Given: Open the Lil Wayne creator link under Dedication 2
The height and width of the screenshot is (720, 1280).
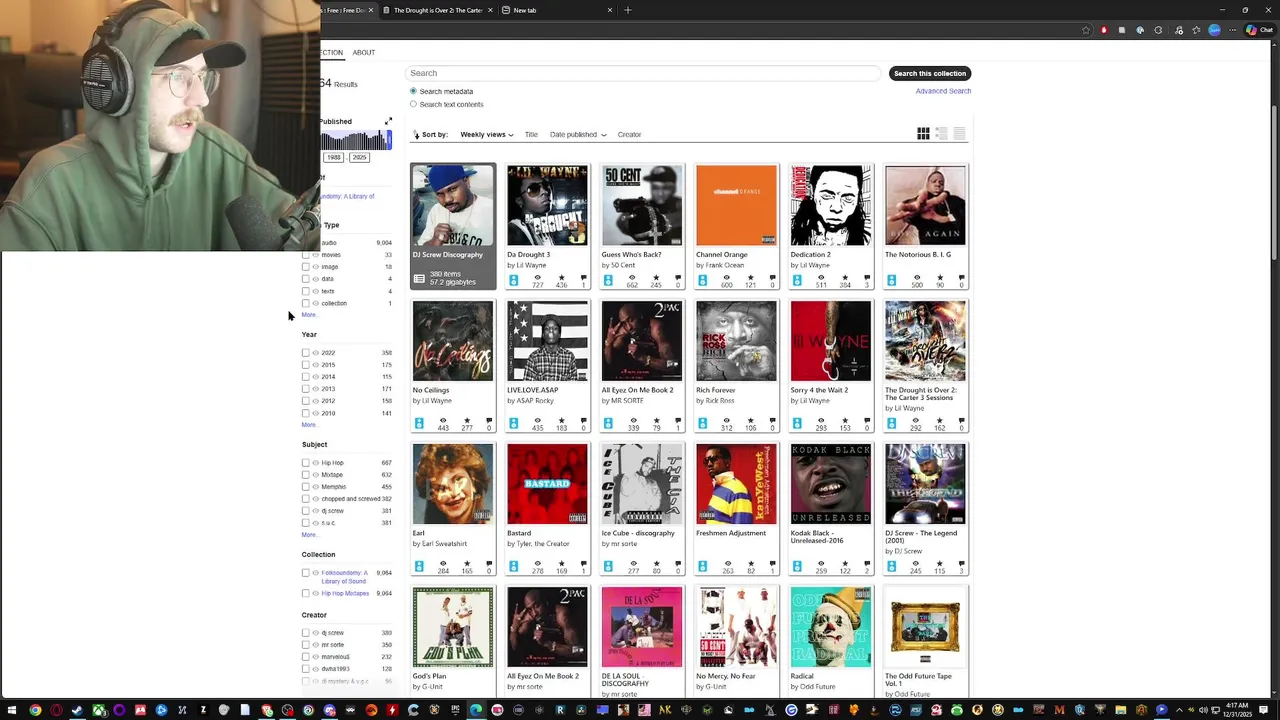Looking at the screenshot, I should point(814,265).
